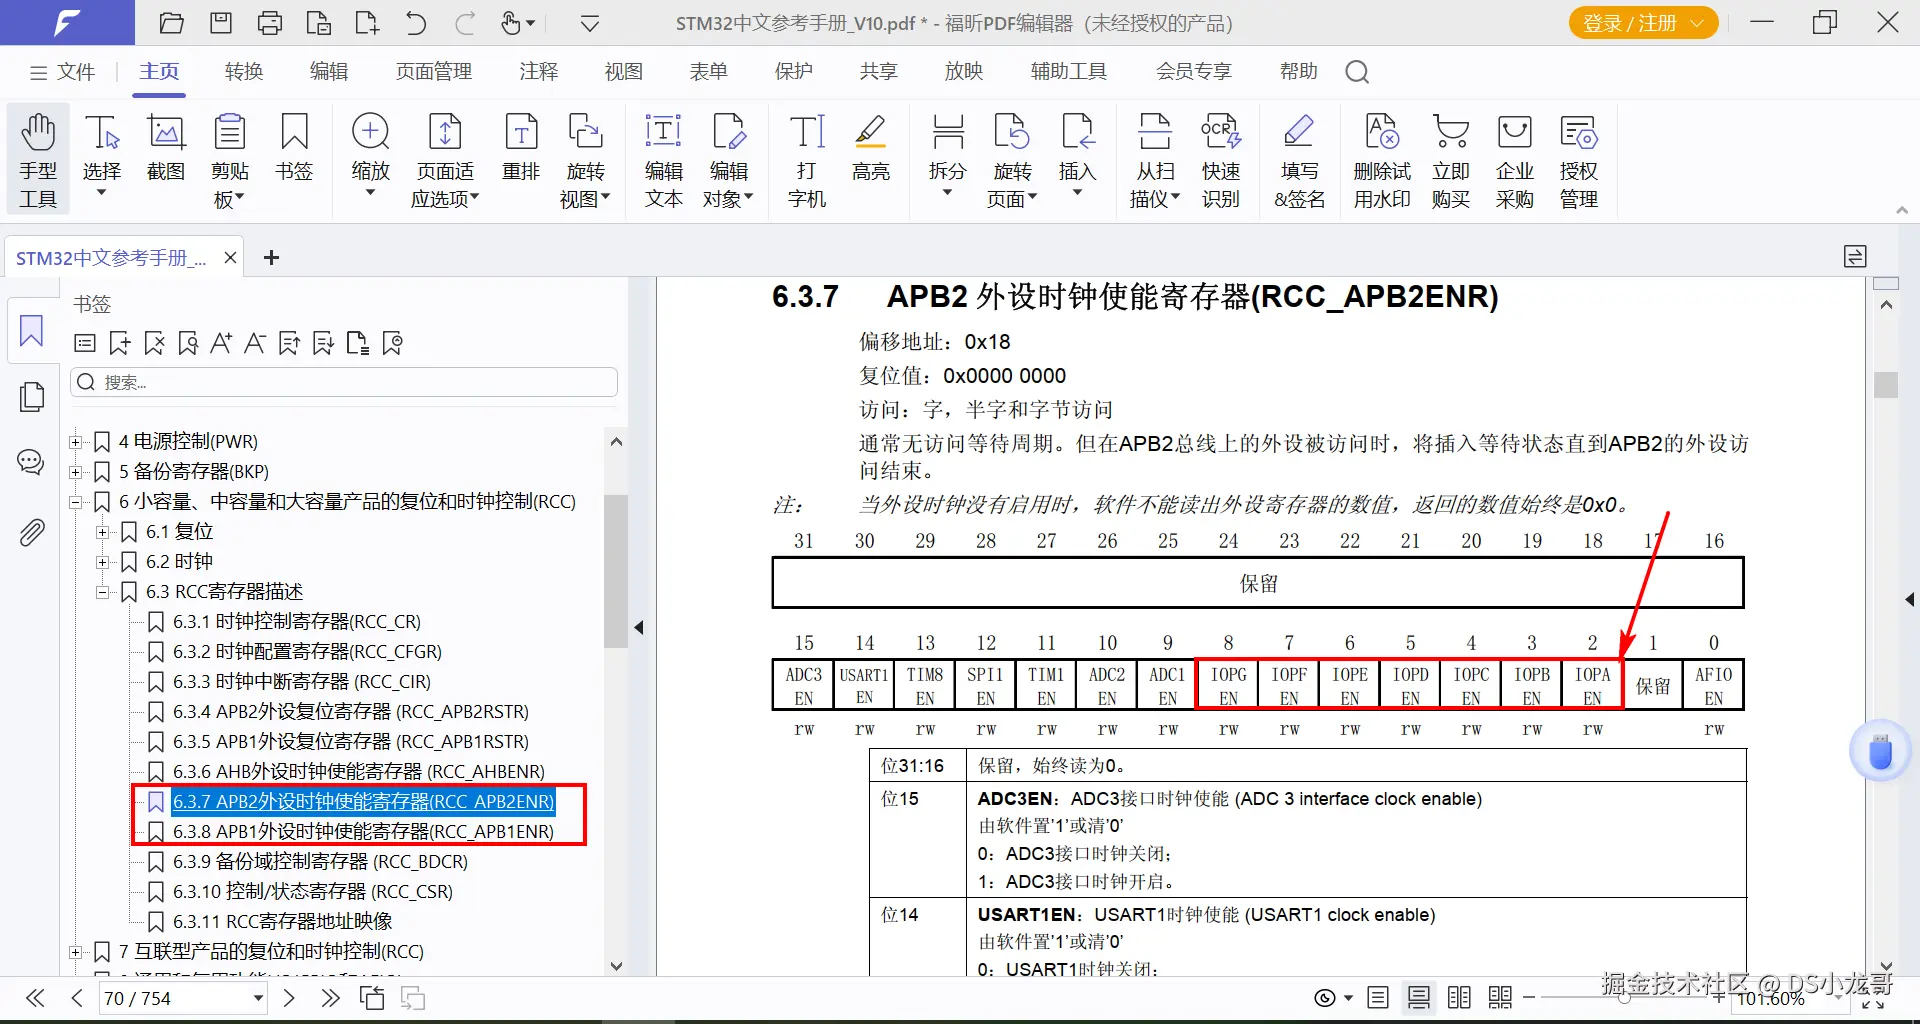This screenshot has width=1920, height=1024.
Task: Decrease bookmark font size with A- icon
Action: tap(255, 344)
